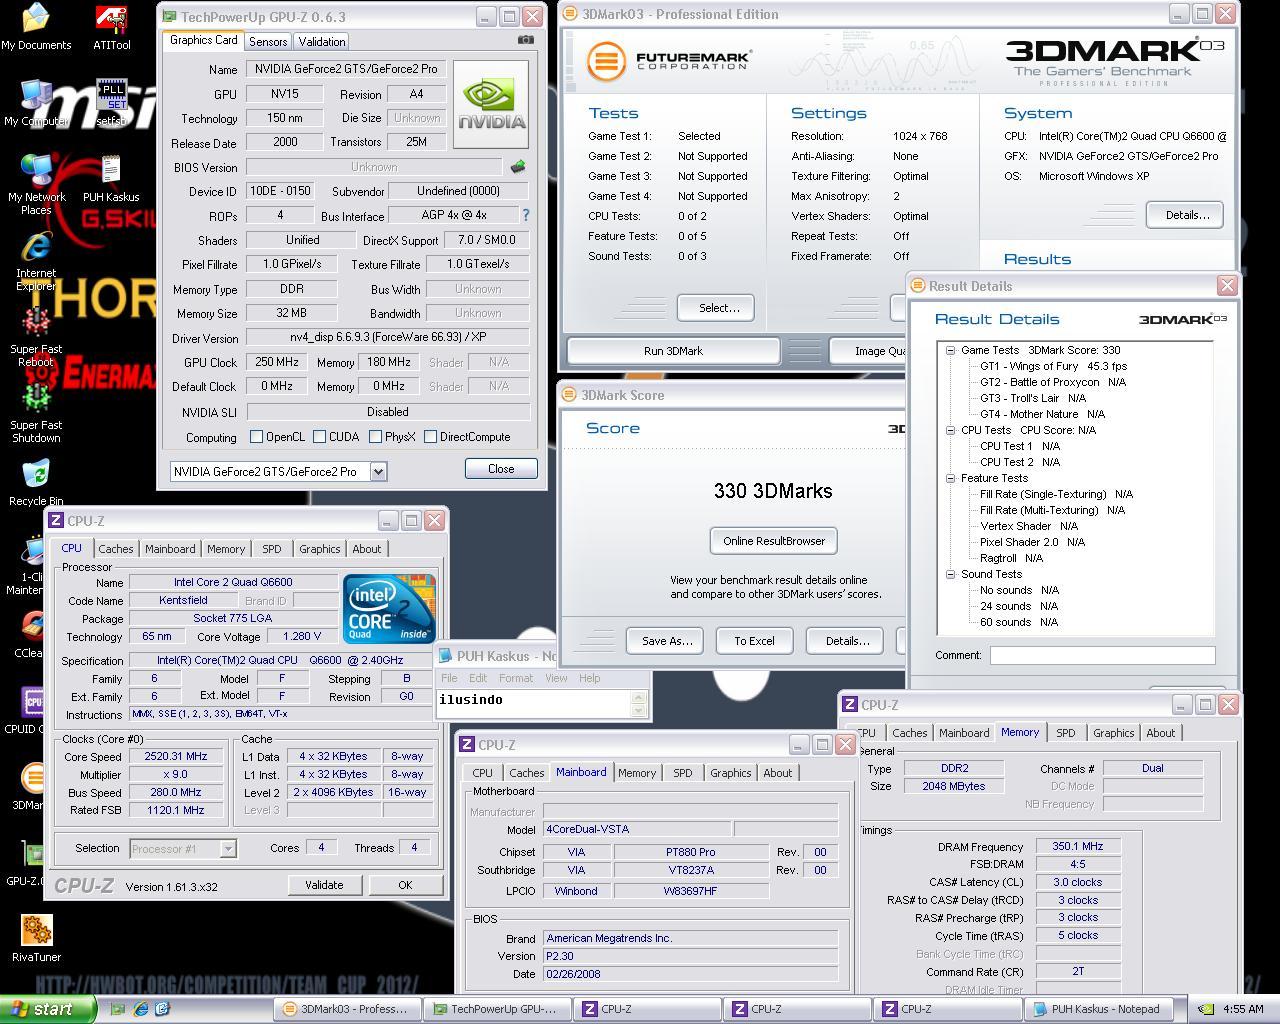Enable the PhysX checkbox in GPU-Z
This screenshot has width=1280, height=1024.
tap(375, 437)
